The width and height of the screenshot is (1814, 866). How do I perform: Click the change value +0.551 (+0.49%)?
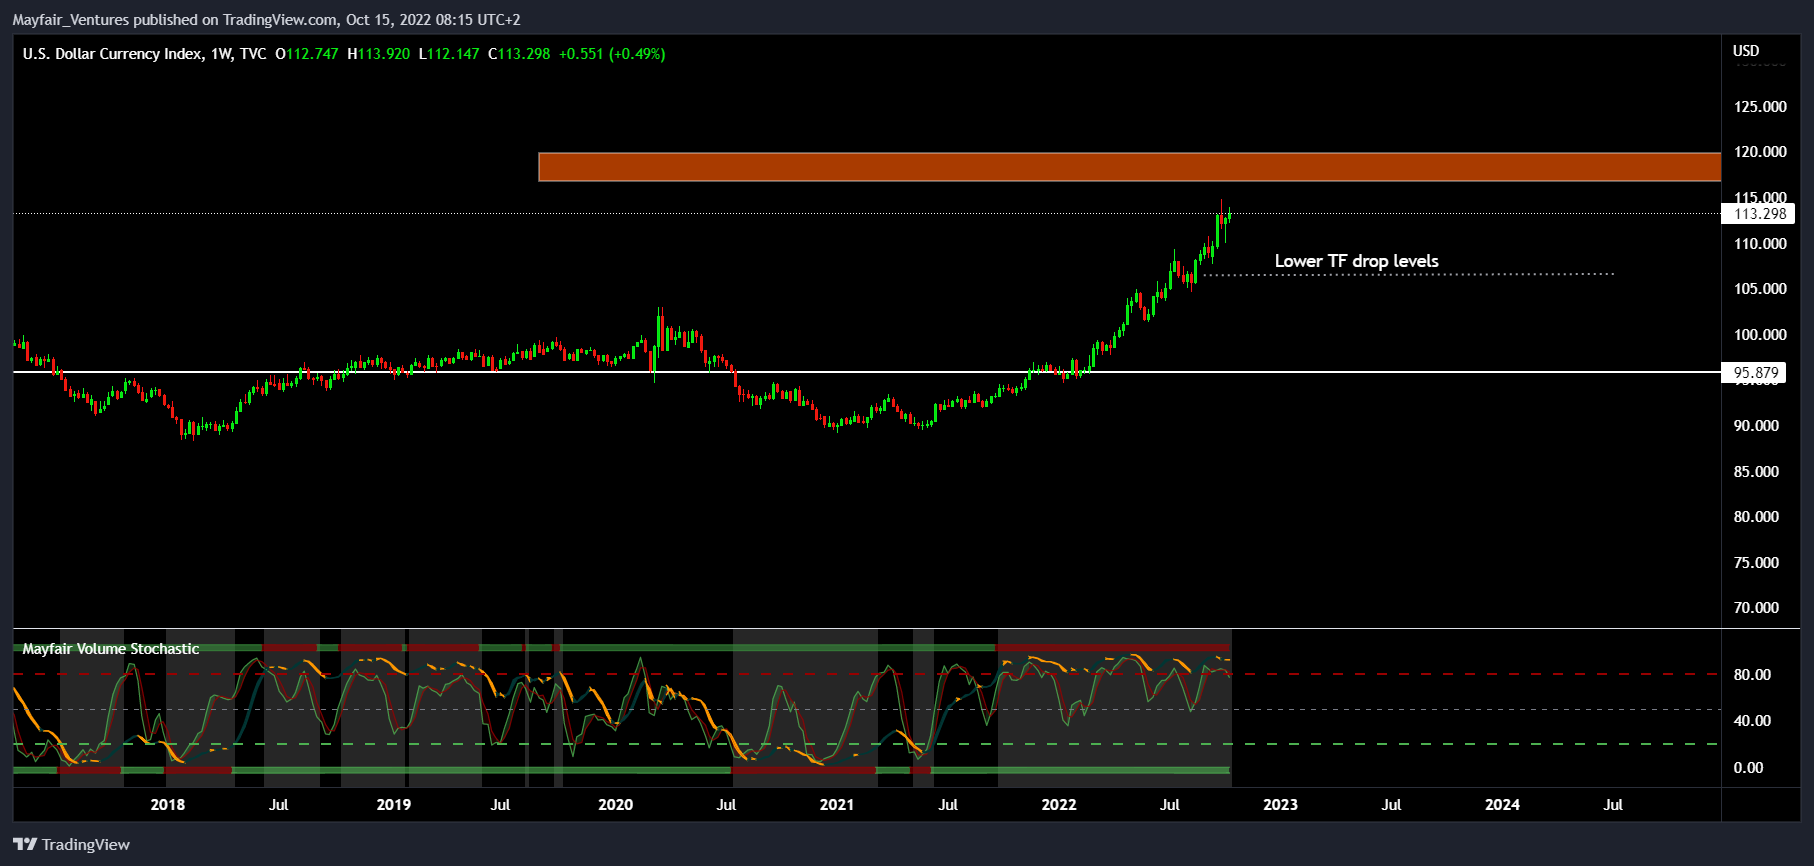(x=612, y=54)
